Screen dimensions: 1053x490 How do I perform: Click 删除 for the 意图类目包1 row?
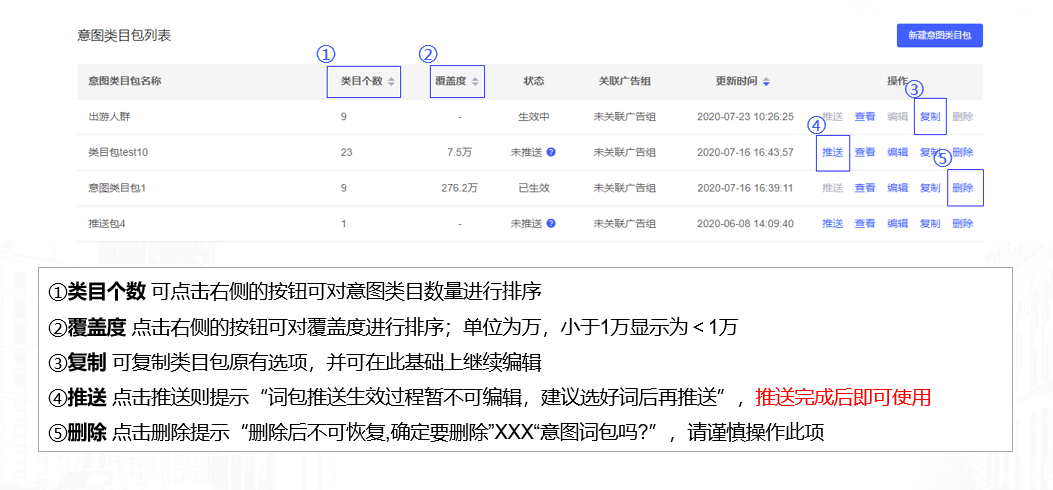962,187
